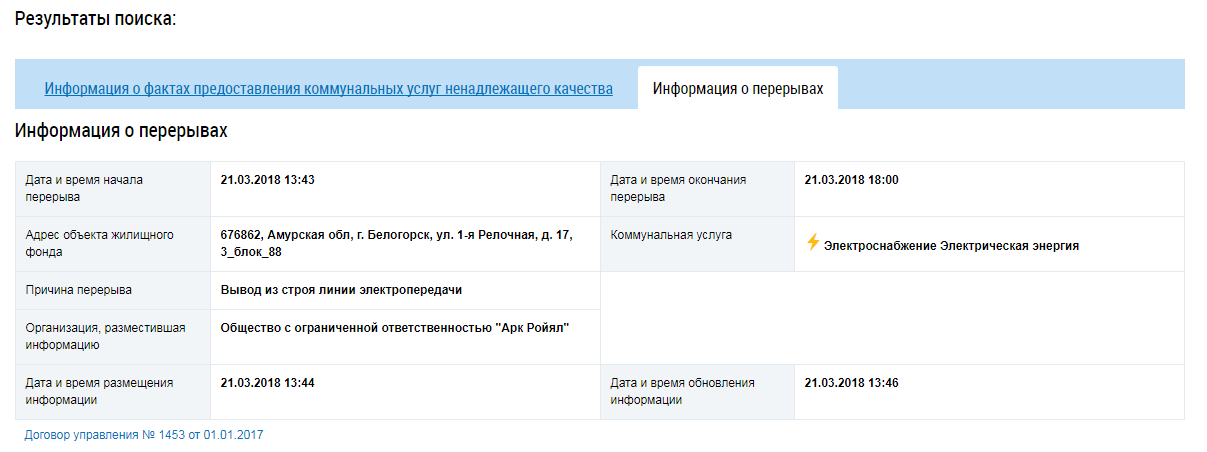Click the Belogorsk housing address text
The image size is (1207, 452).
click(x=397, y=243)
